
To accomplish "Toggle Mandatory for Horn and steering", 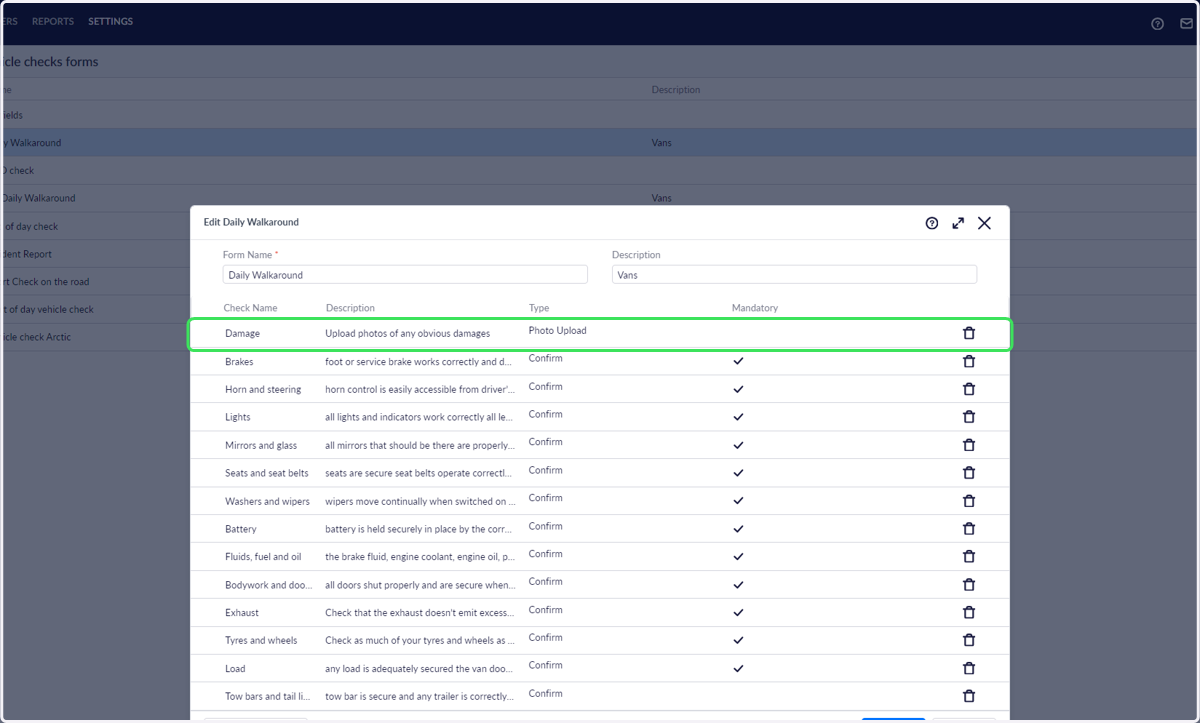I will pos(738,389).
